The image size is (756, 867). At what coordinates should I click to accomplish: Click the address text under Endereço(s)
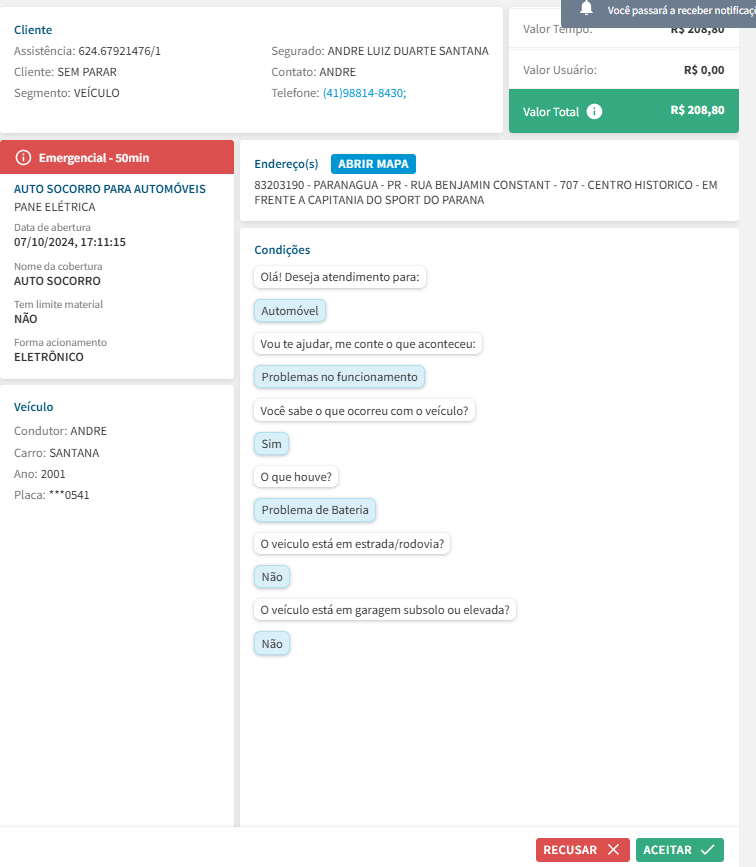[486, 193]
